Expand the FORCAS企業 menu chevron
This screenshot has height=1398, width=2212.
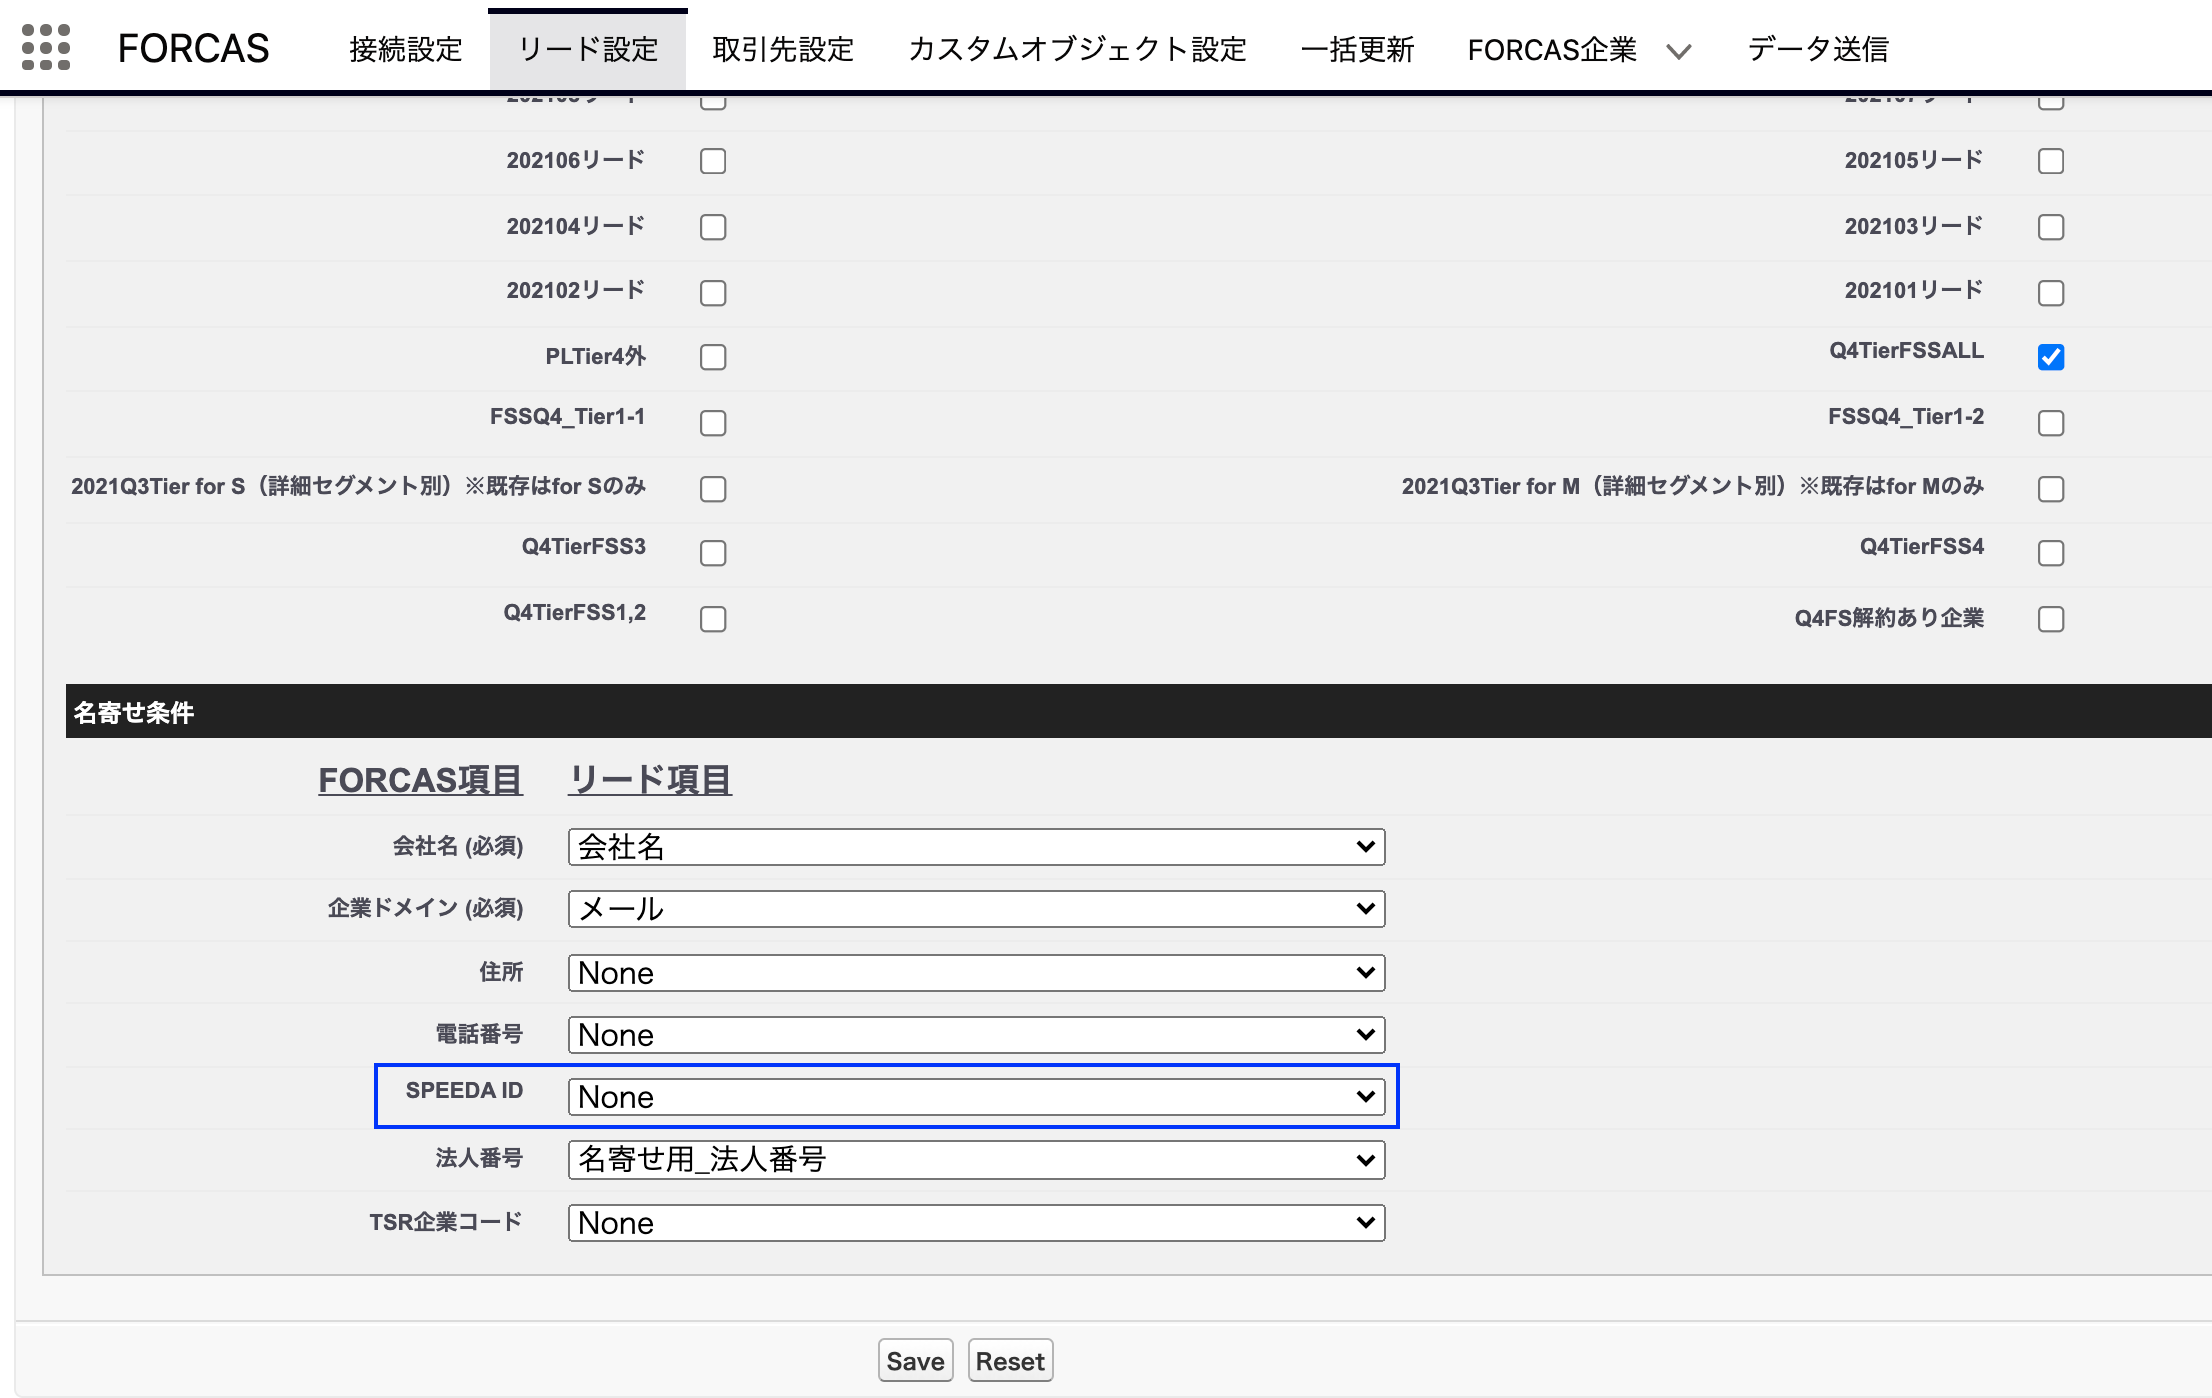1679,51
